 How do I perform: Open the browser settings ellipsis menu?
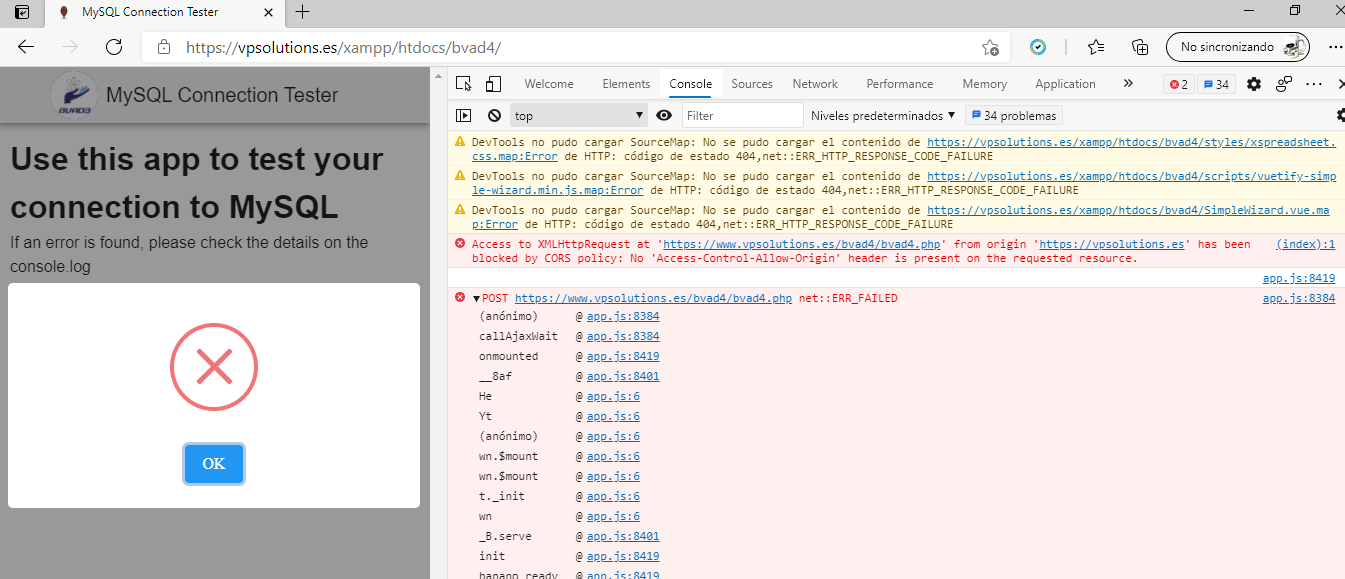pyautogui.click(x=1336, y=47)
